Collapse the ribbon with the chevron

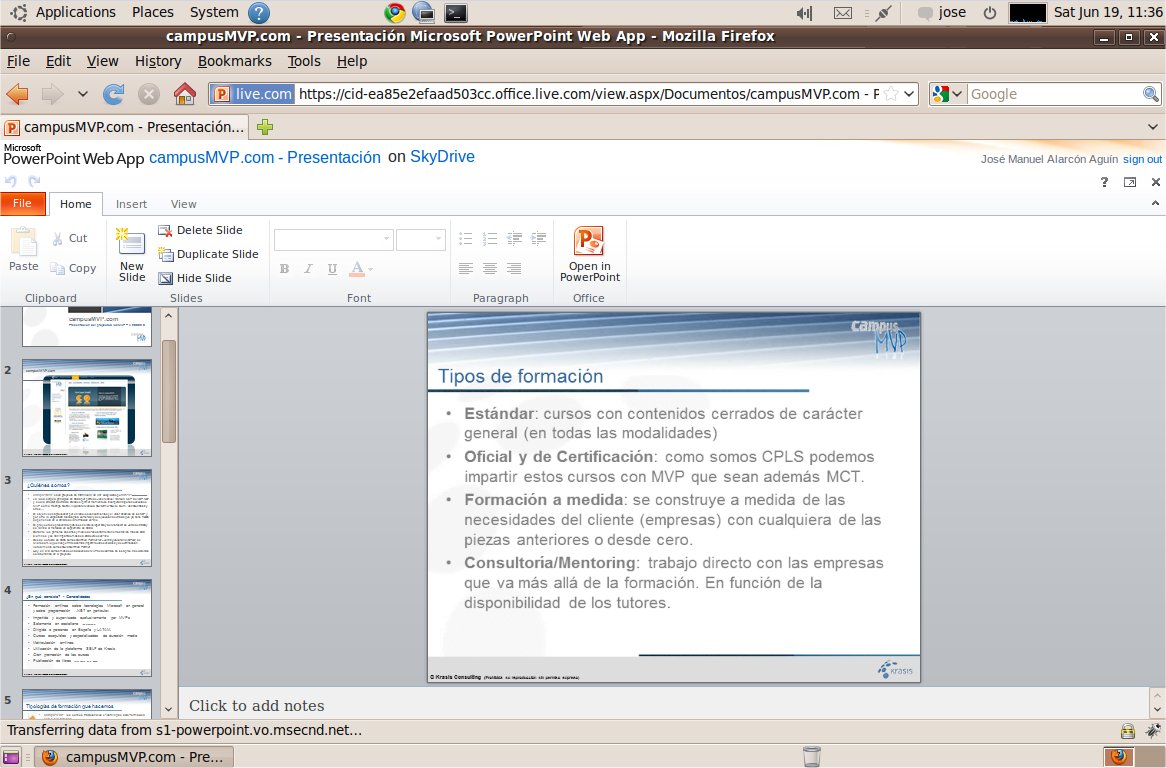pyautogui.click(x=1155, y=203)
